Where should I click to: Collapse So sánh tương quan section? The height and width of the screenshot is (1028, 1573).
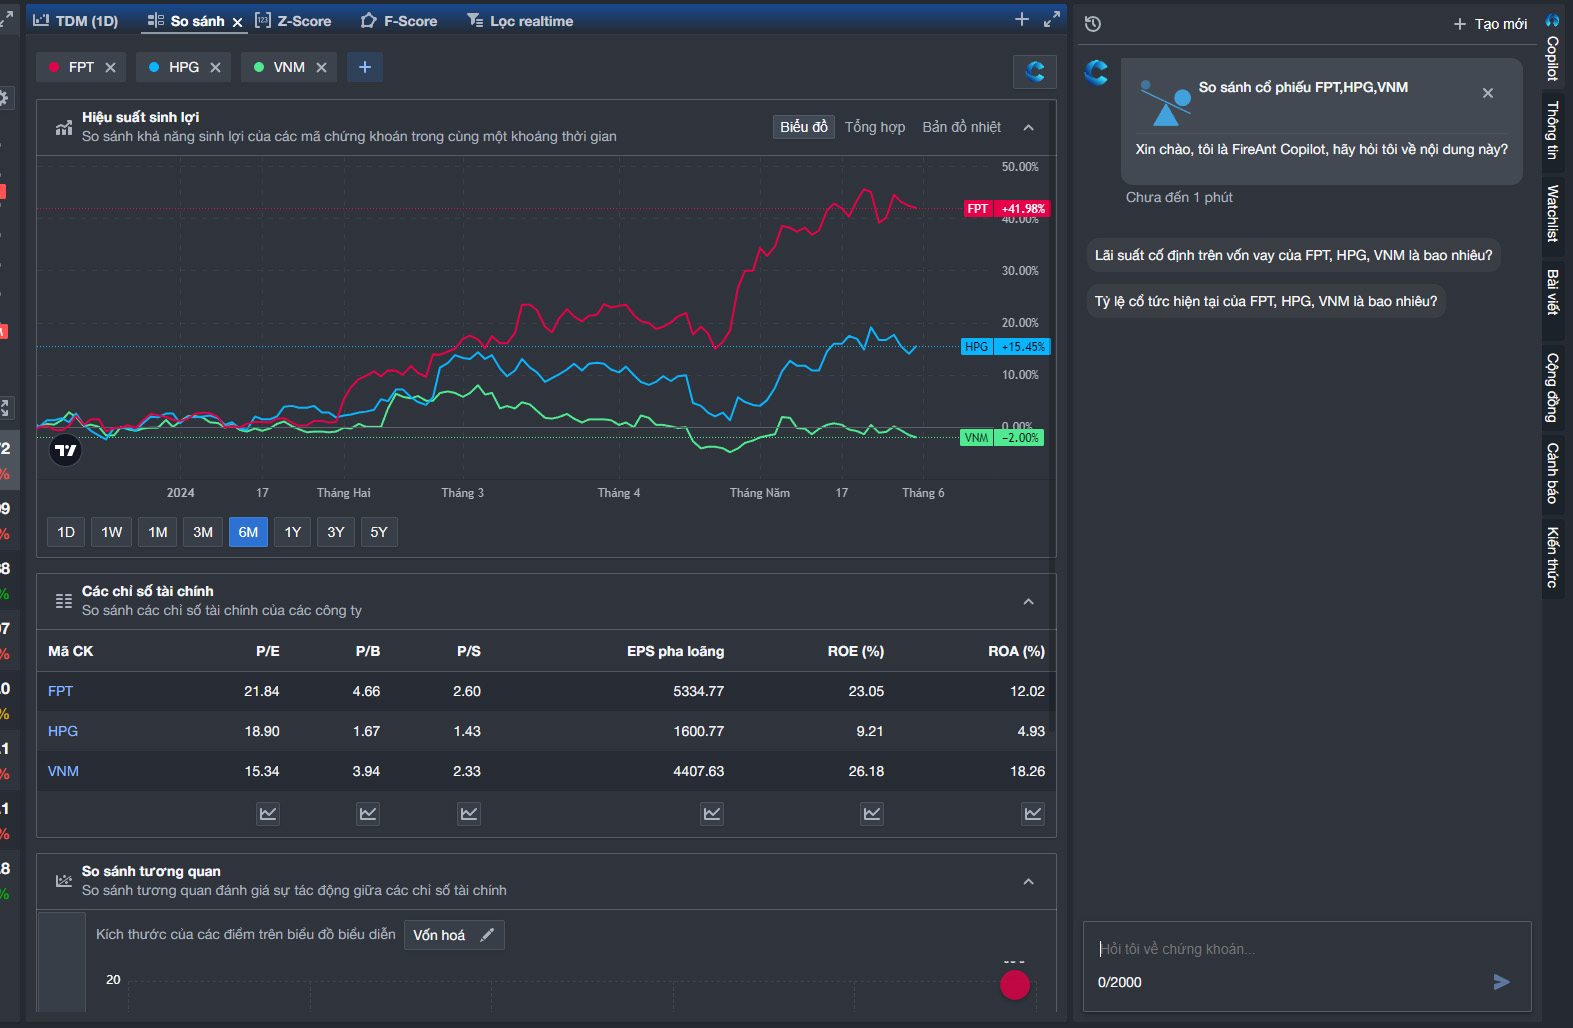tap(1028, 881)
